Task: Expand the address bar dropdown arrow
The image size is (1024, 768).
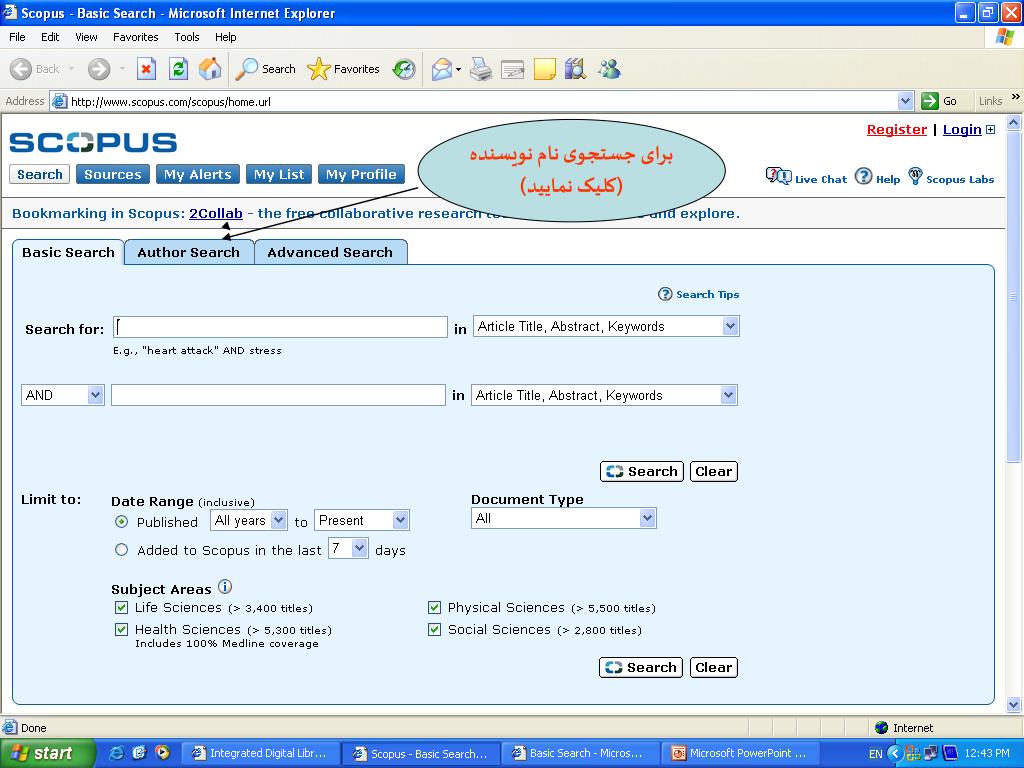Action: (905, 101)
